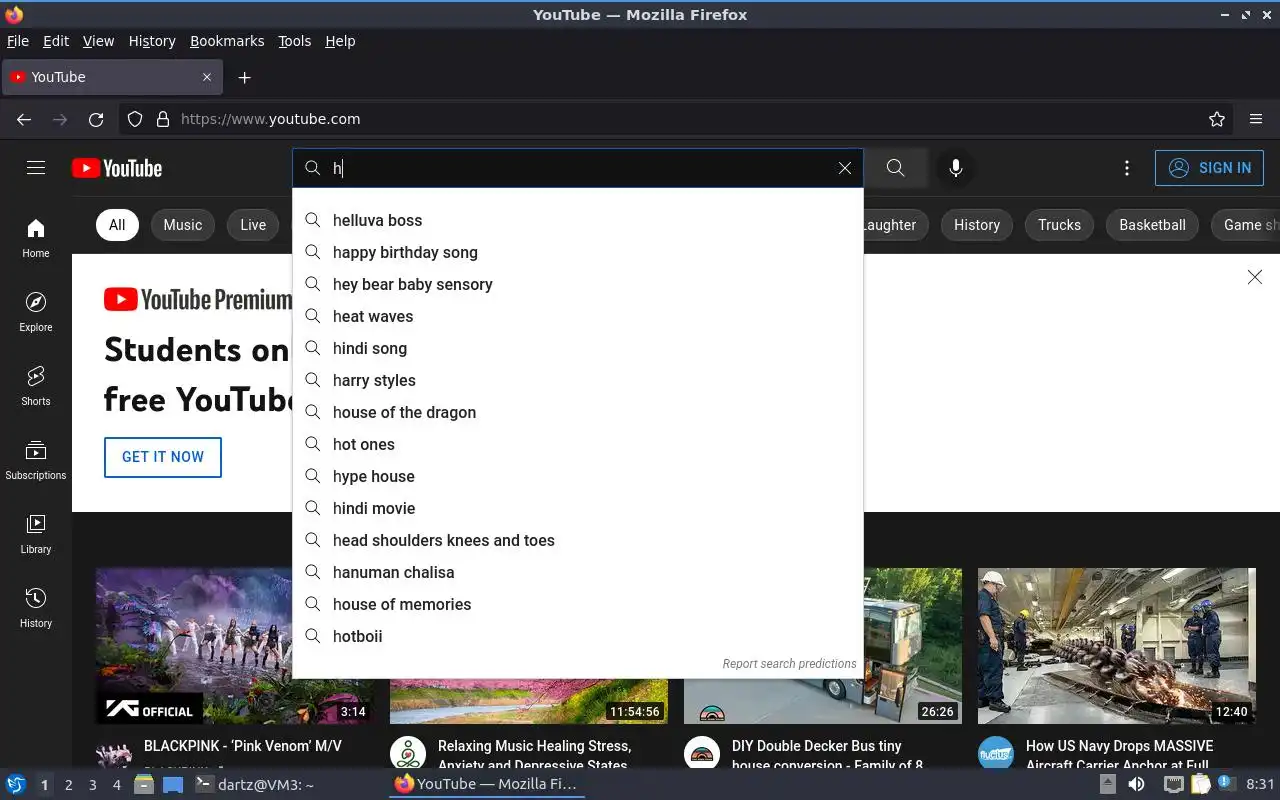Click GET IT NOW button
This screenshot has height=800, width=1280.
(x=163, y=457)
